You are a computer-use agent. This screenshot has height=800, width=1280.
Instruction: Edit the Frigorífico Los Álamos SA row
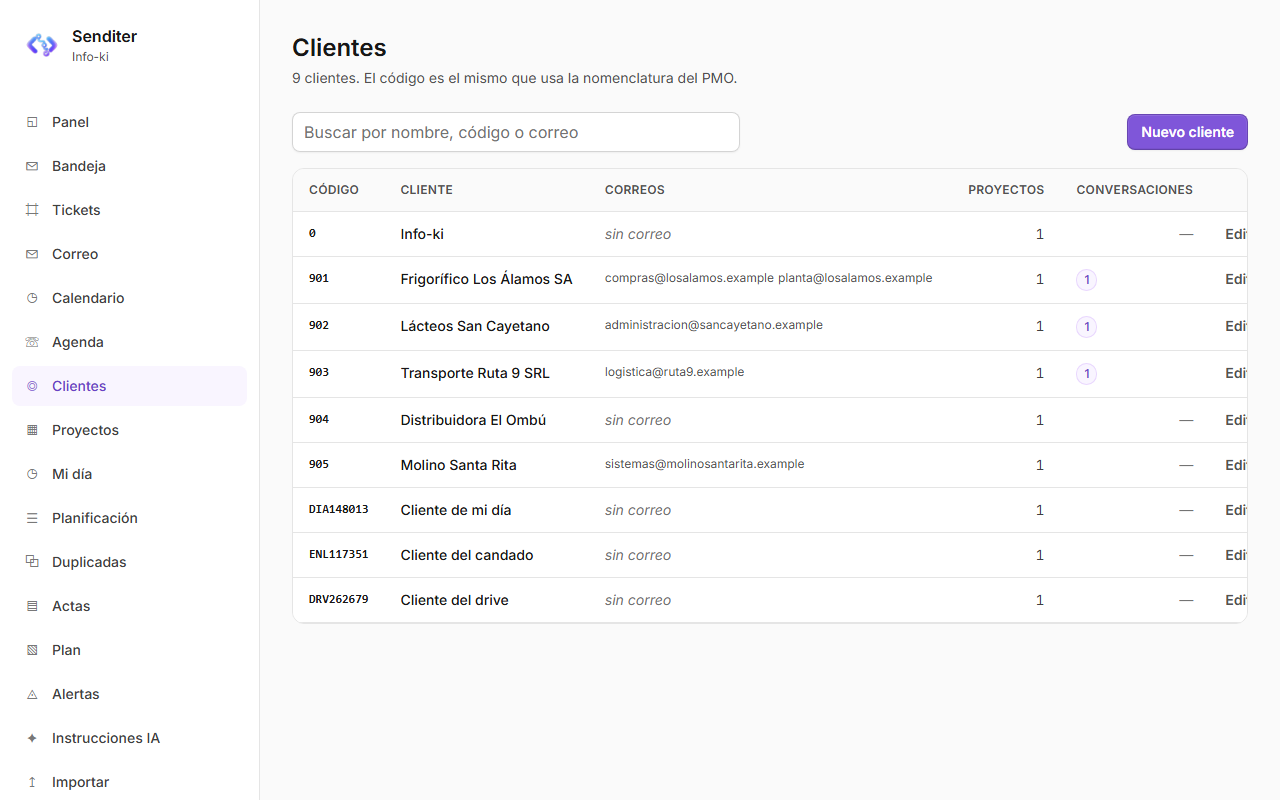tap(1236, 279)
